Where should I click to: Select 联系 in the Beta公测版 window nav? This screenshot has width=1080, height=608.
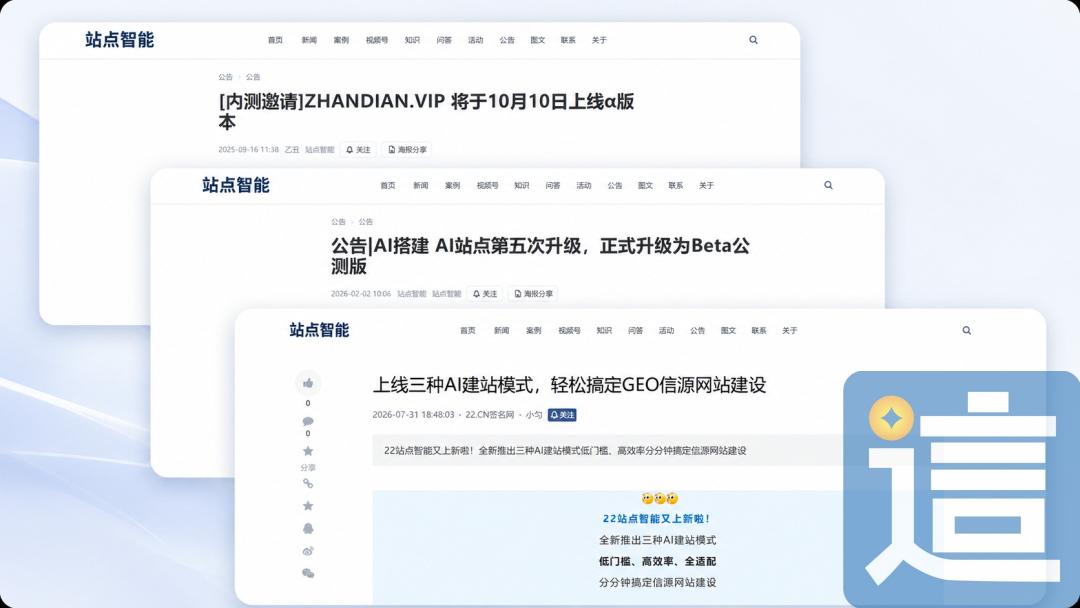coord(676,185)
